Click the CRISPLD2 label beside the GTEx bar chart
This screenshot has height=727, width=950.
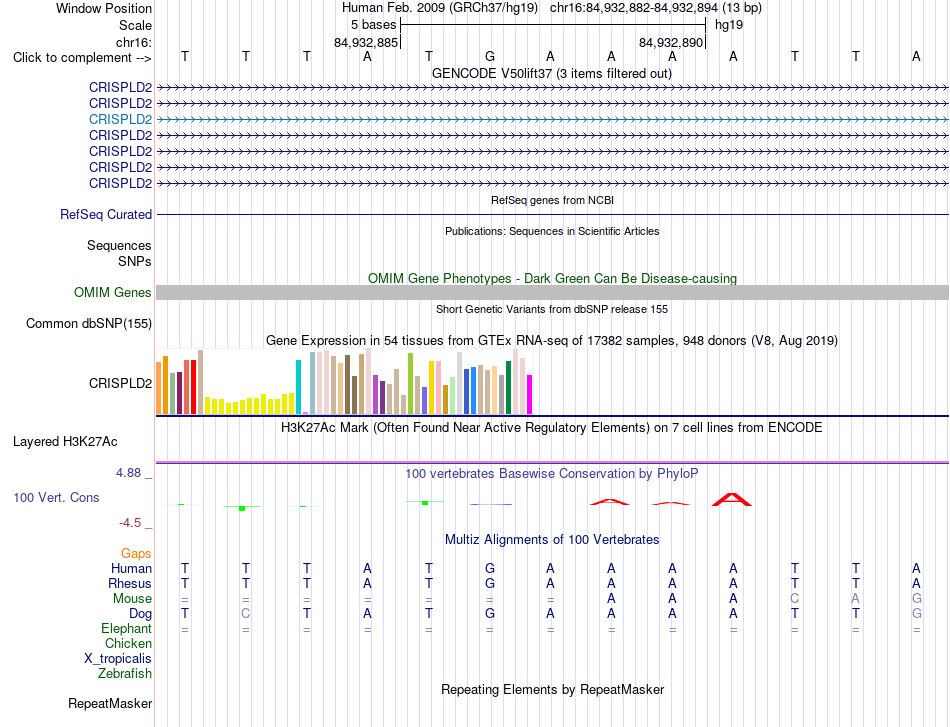[x=120, y=383]
